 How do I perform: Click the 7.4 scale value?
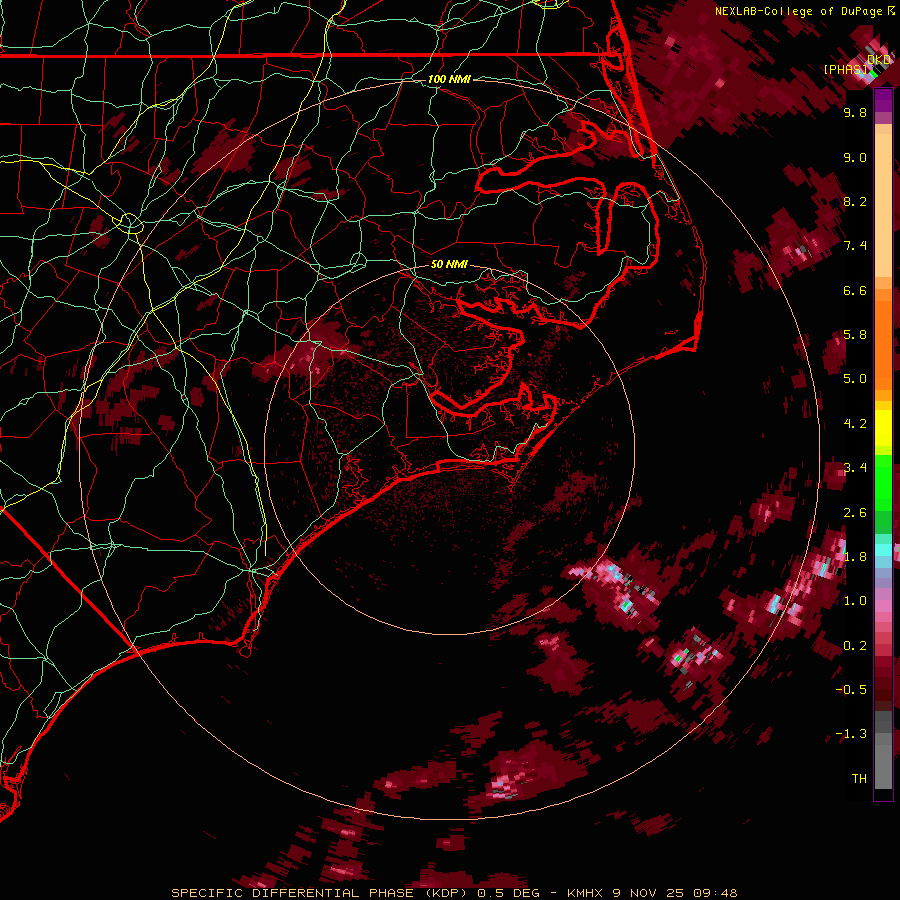(855, 246)
